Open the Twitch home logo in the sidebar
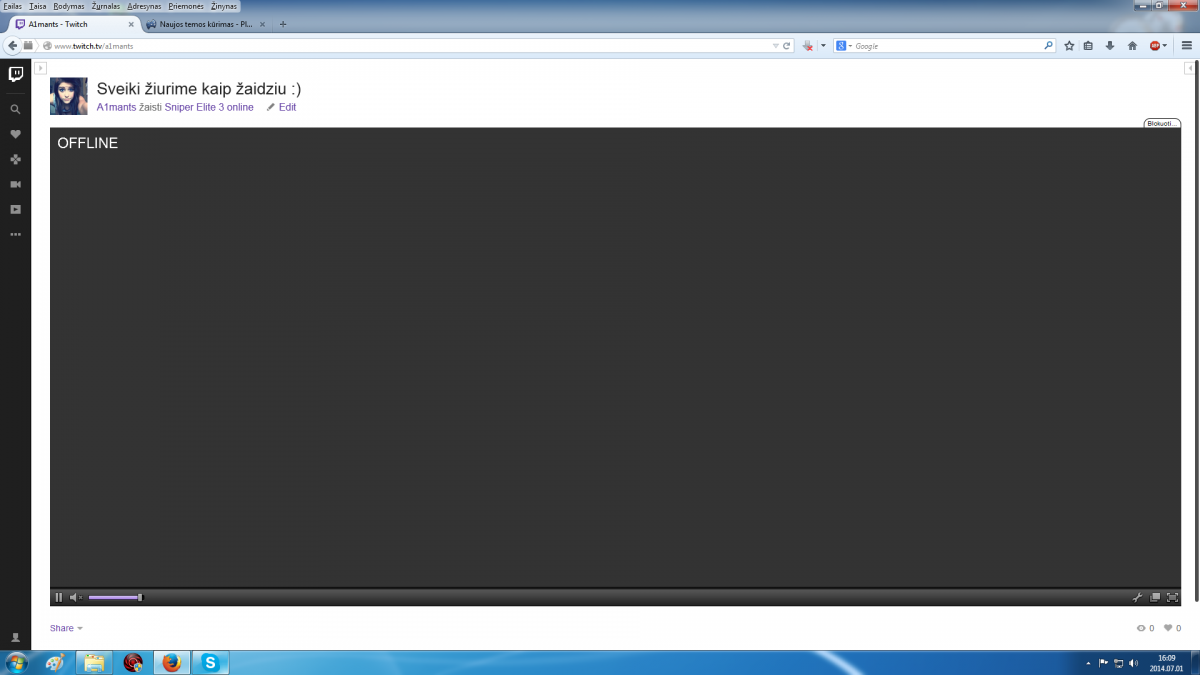The width and height of the screenshot is (1200, 675). tap(15, 74)
